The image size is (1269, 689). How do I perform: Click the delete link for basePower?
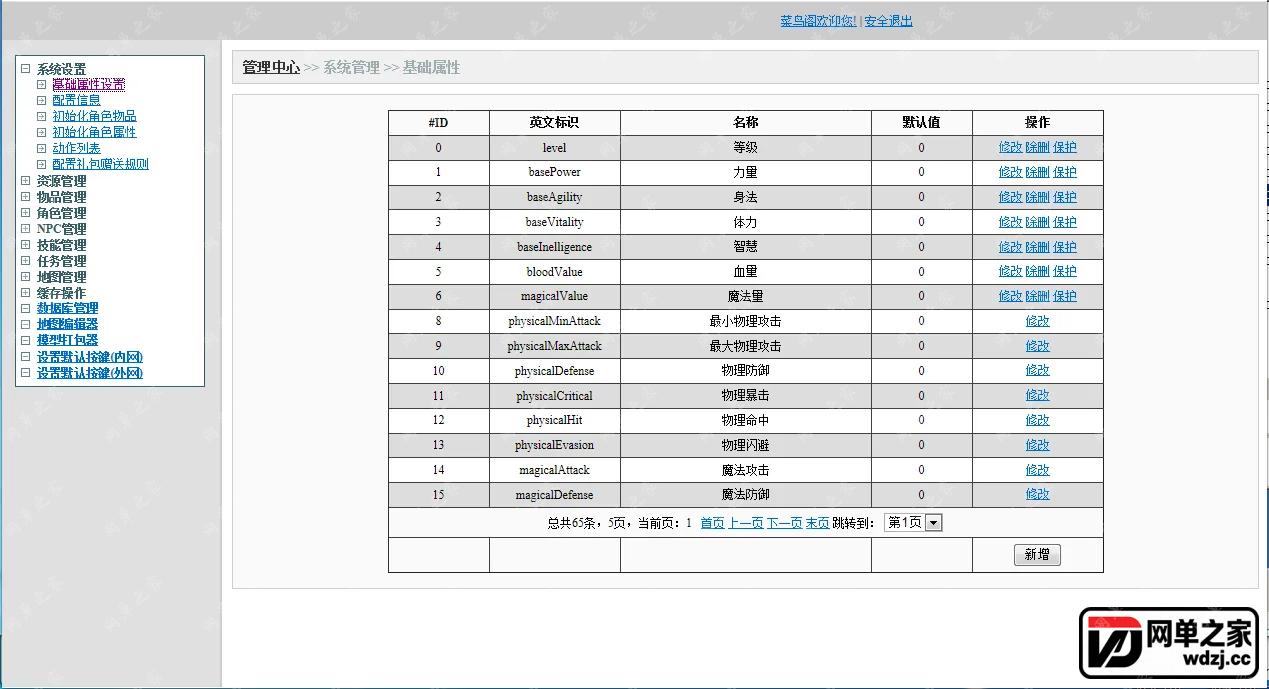[1037, 172]
